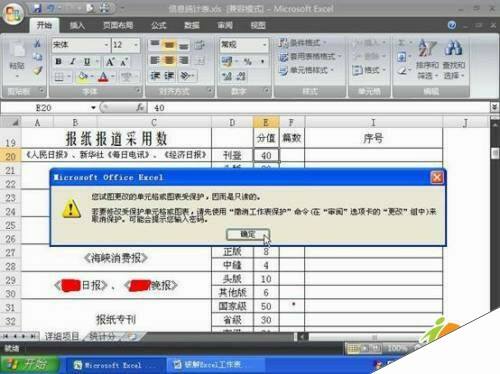The image size is (500, 374).
Task: Click the Office button logo
Action: (x=13, y=13)
